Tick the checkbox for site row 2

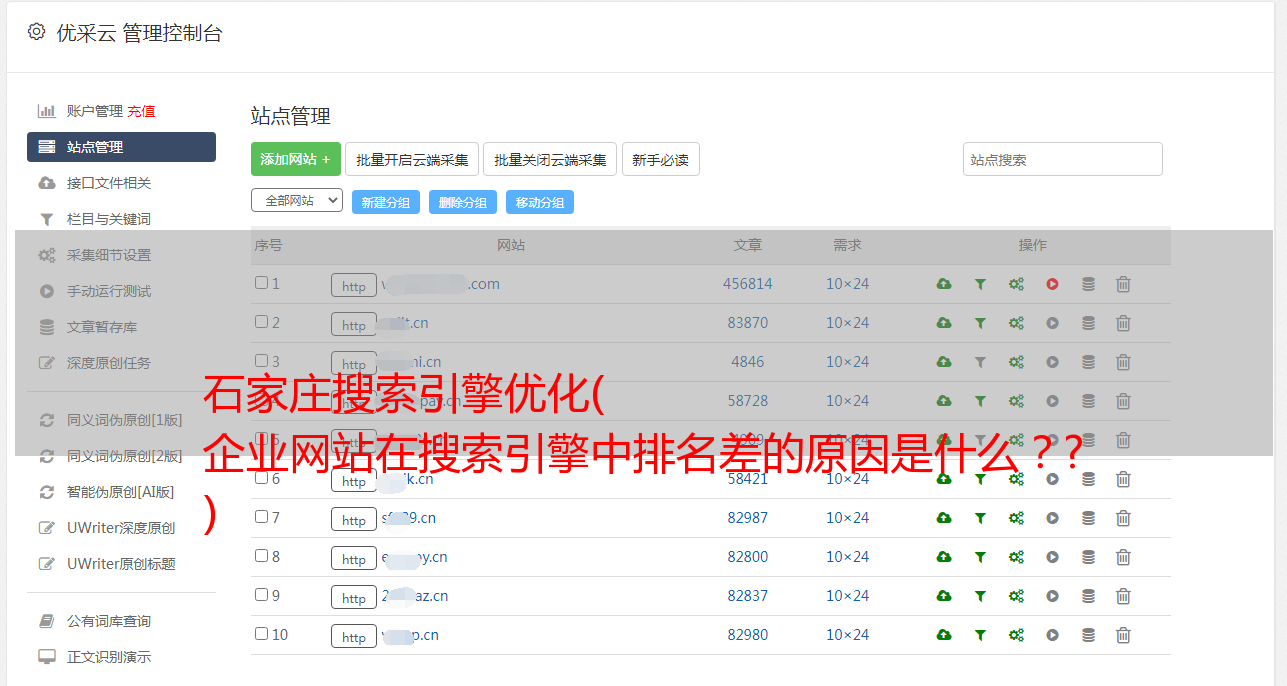261,322
